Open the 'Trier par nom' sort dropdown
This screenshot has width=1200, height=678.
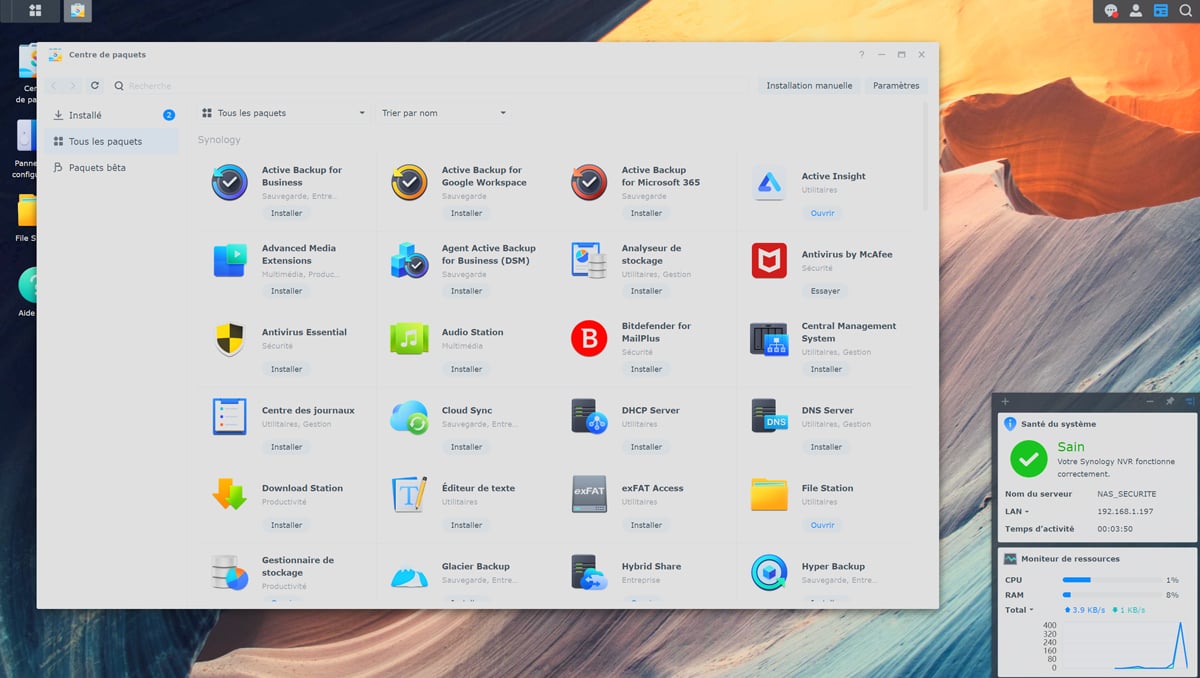443,113
